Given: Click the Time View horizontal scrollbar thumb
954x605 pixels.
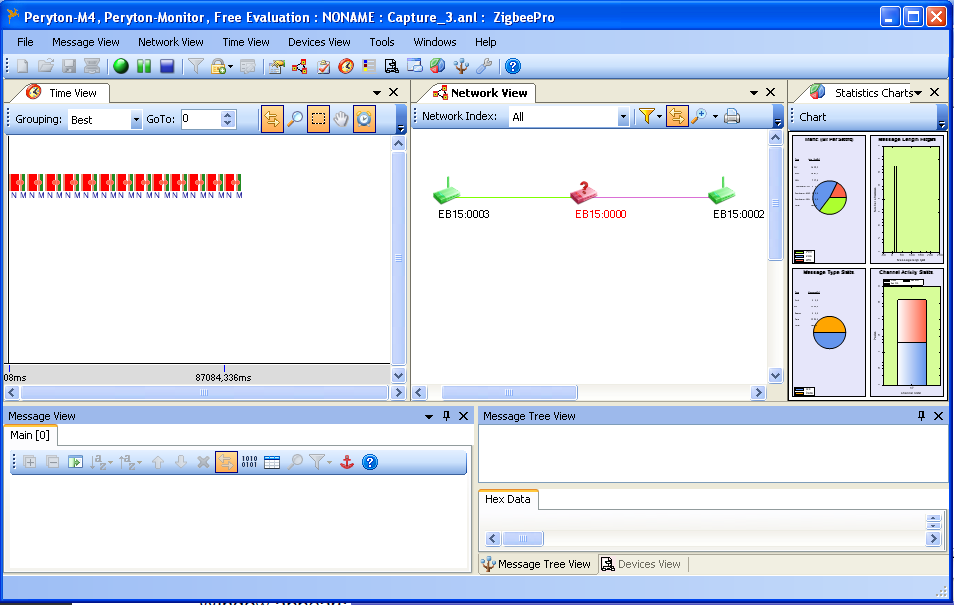Looking at the screenshot, I should point(204,393).
